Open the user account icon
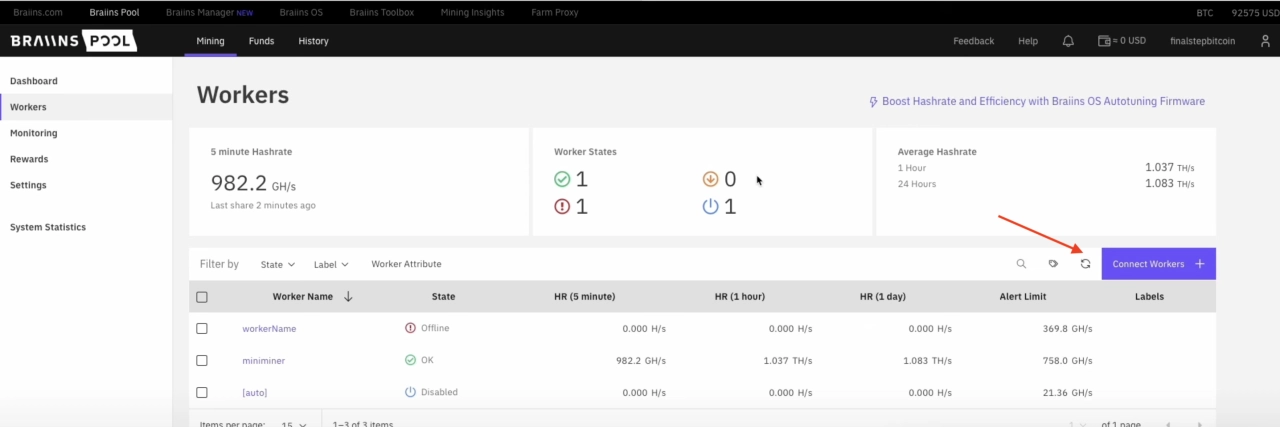Image resolution: width=1280 pixels, height=427 pixels. coord(1266,41)
